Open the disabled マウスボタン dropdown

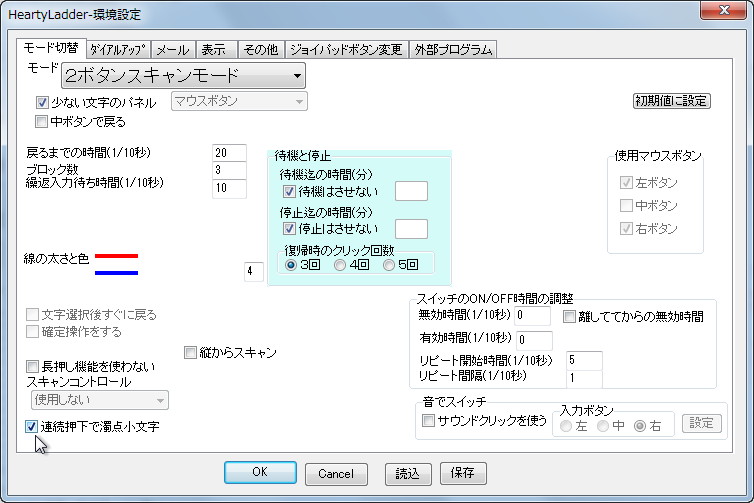pyautogui.click(x=239, y=101)
